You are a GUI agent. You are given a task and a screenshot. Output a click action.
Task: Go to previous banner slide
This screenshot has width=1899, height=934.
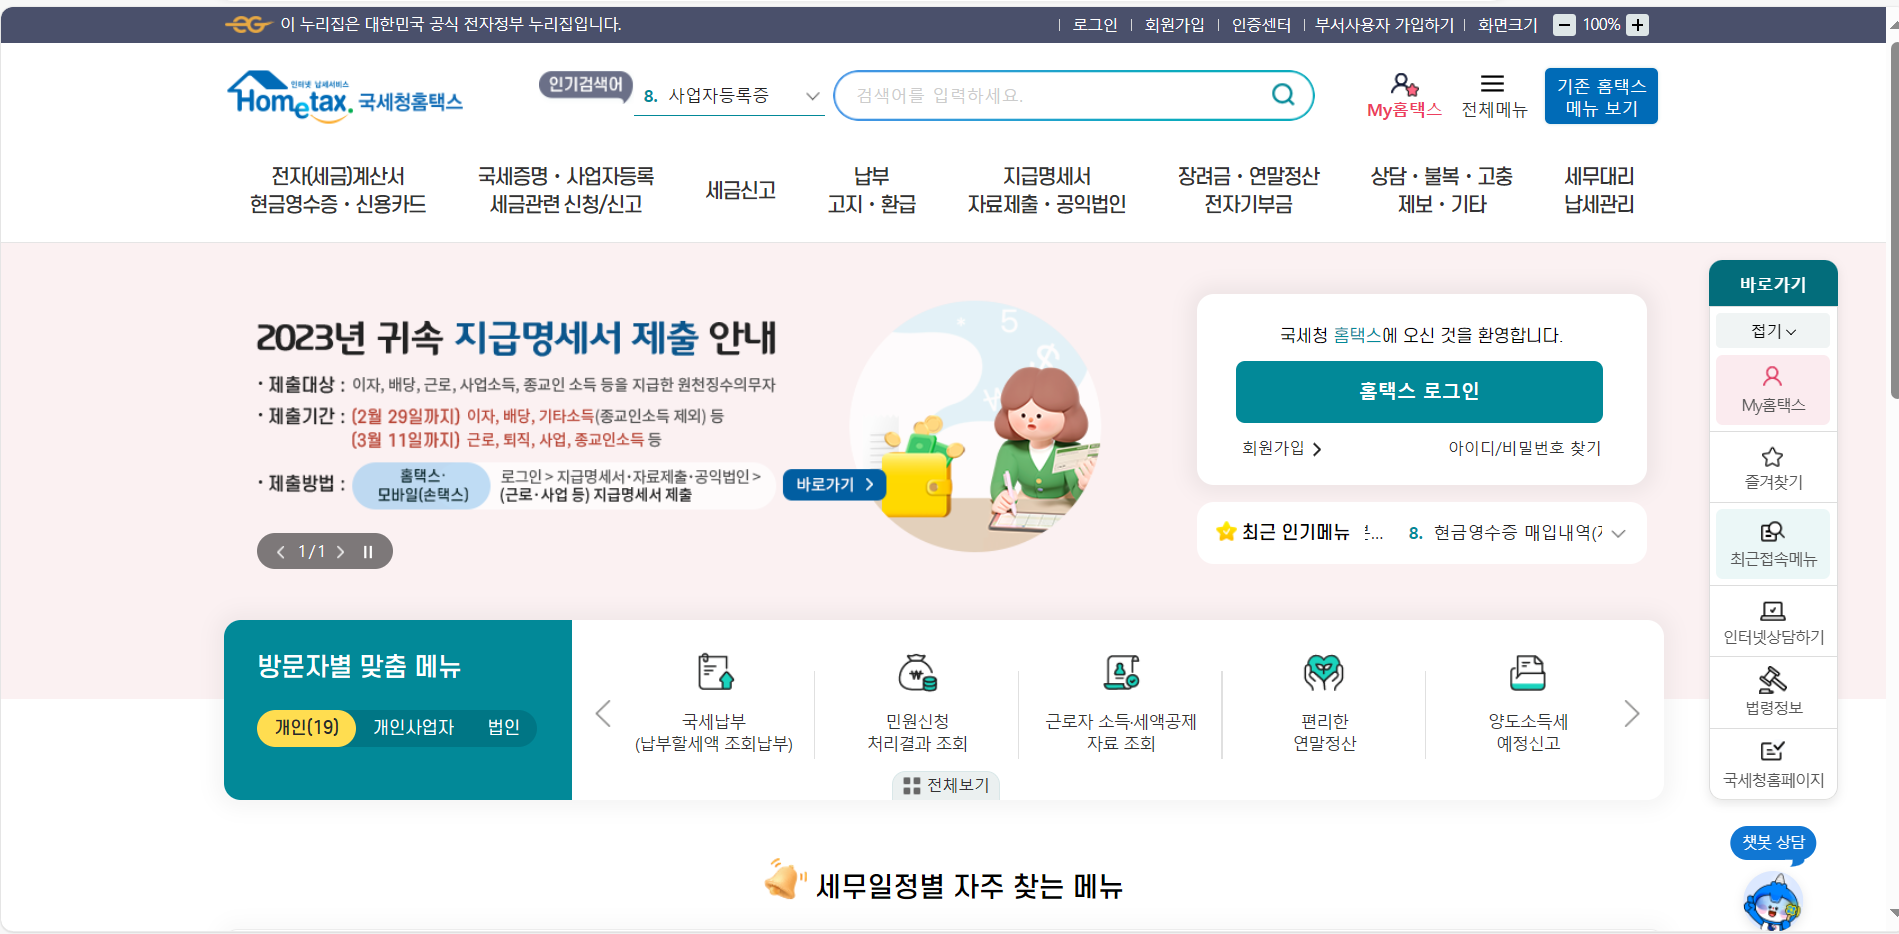coord(281,552)
